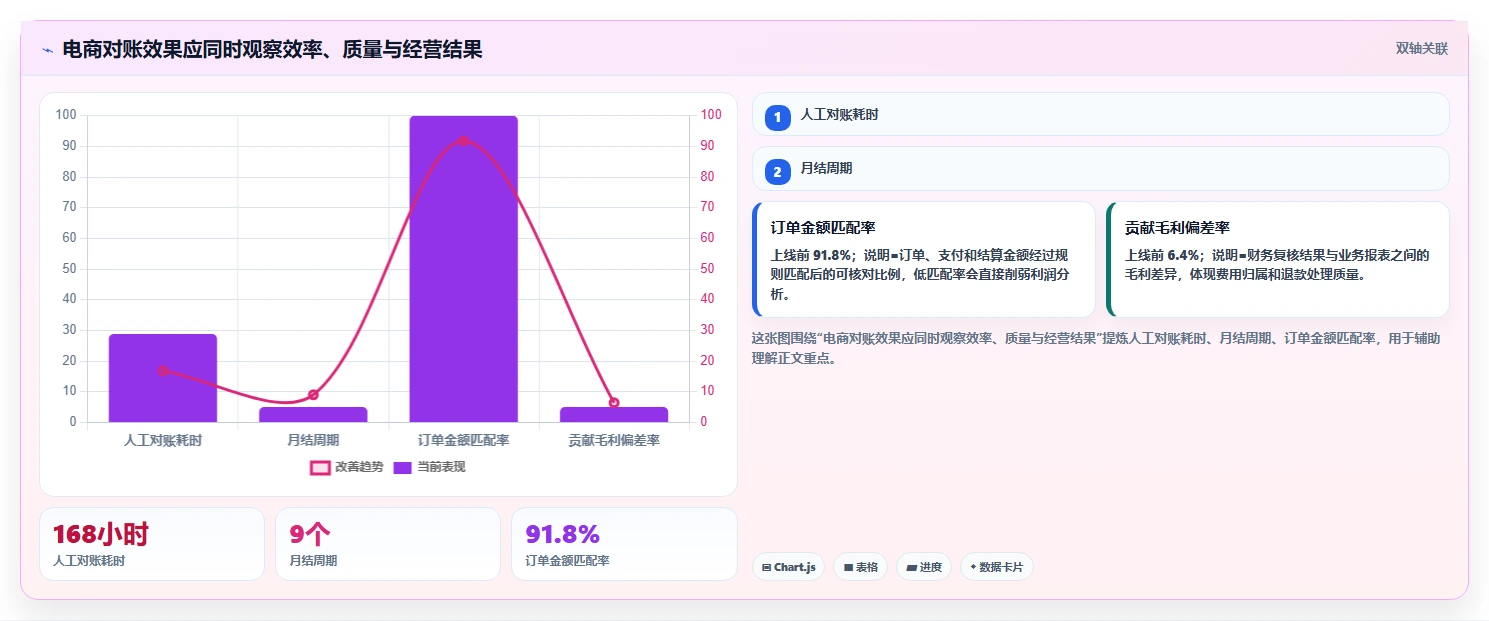This screenshot has height=621, width=1489.
Task: Open the 贡献毛利偏差率 description card
Action: (1278, 259)
